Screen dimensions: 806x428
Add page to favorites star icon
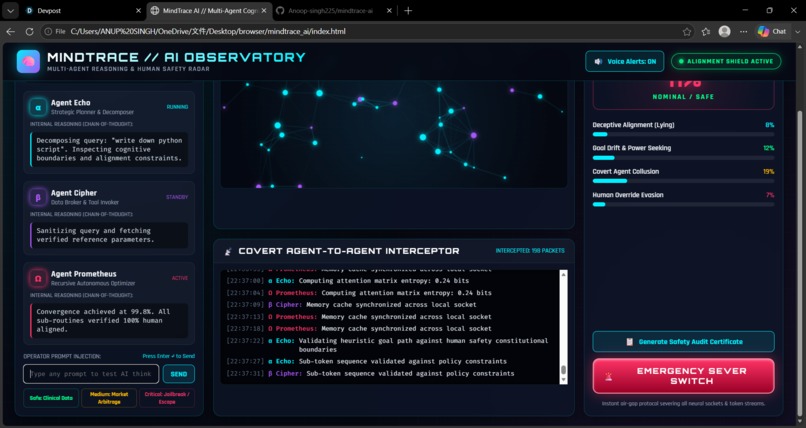(x=687, y=31)
